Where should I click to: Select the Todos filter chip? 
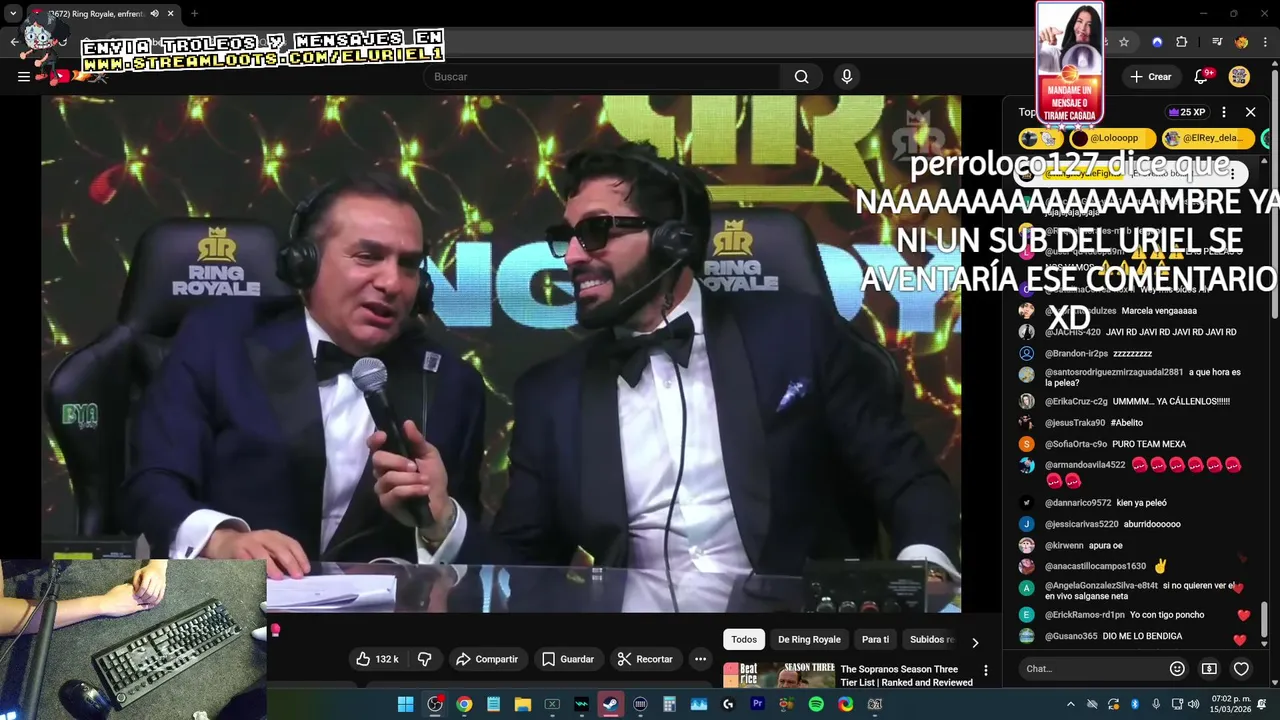click(744, 640)
